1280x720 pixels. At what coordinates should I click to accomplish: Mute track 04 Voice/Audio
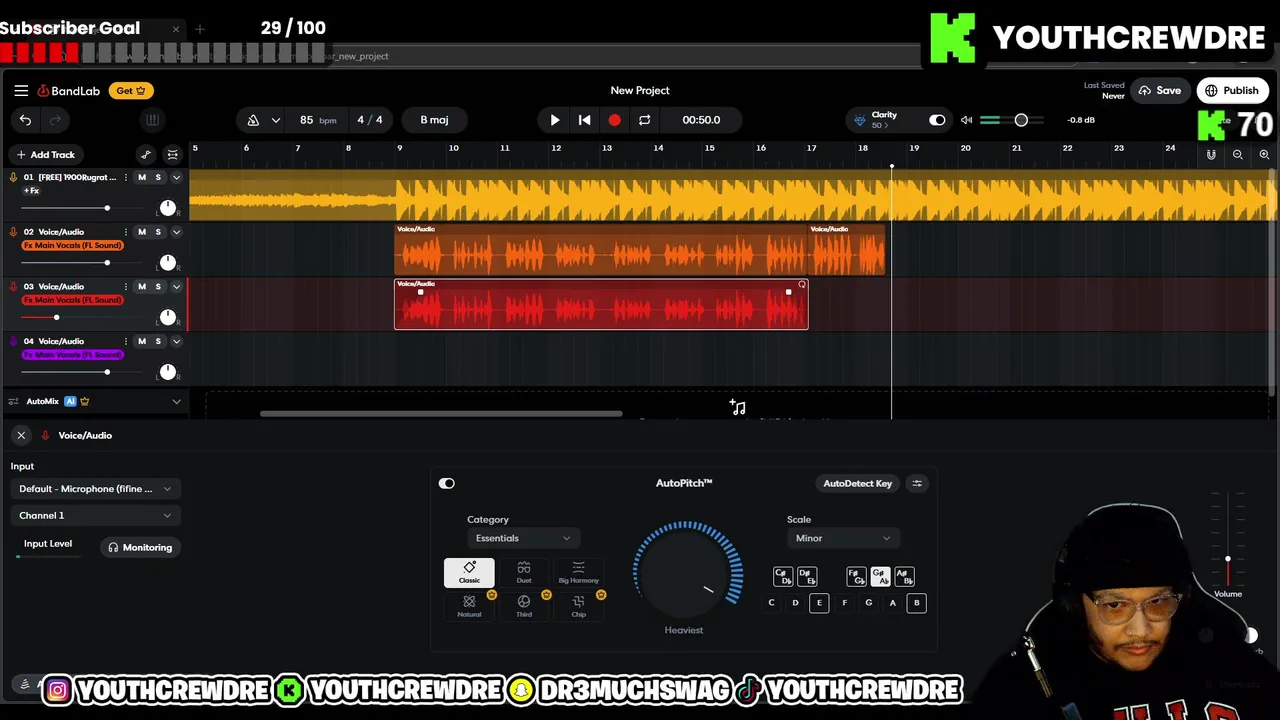141,341
